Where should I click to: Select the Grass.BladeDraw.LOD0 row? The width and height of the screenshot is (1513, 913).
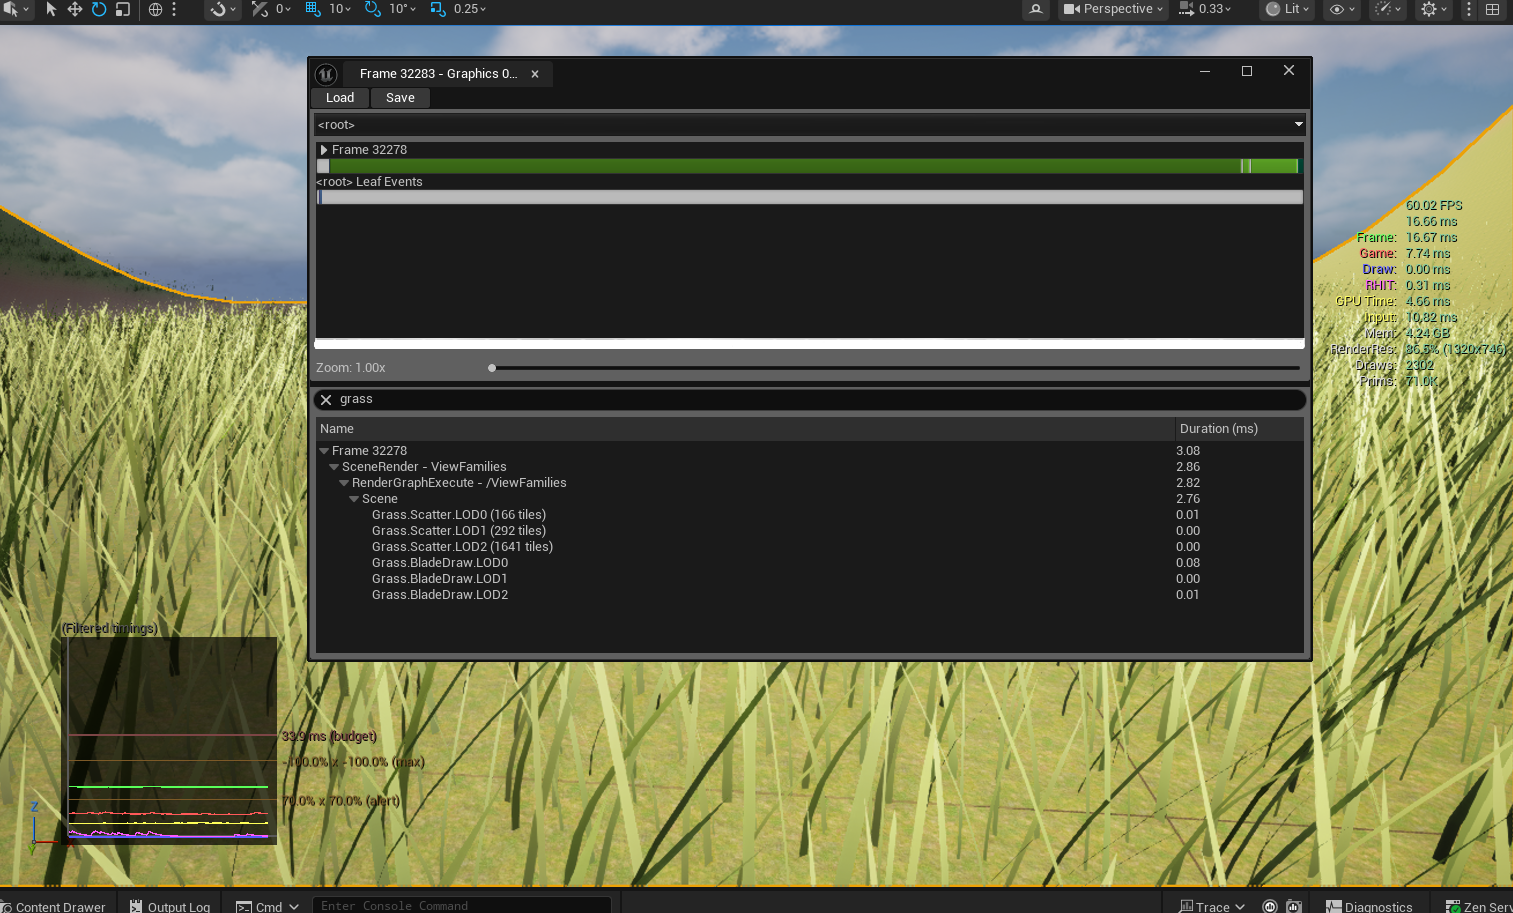point(810,563)
